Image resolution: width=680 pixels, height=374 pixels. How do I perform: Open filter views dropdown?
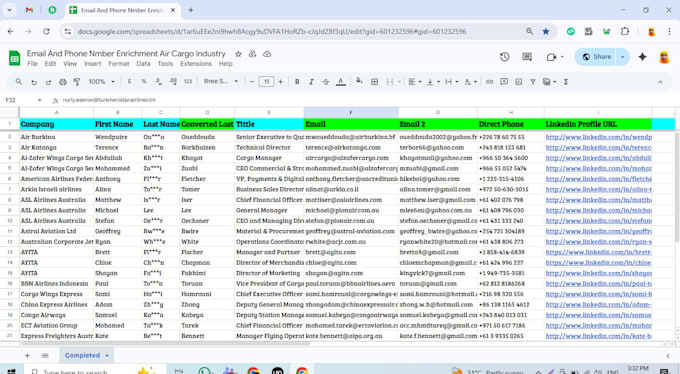pos(549,82)
